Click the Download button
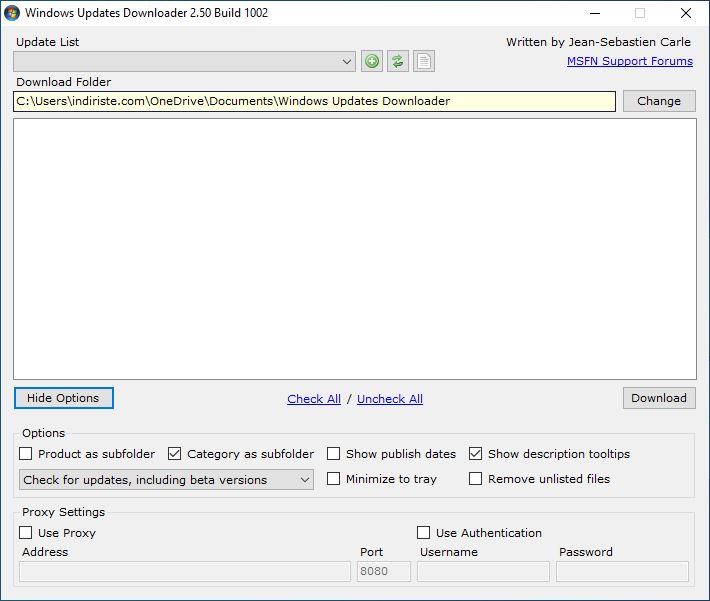The height and width of the screenshot is (601, 710). tap(659, 398)
